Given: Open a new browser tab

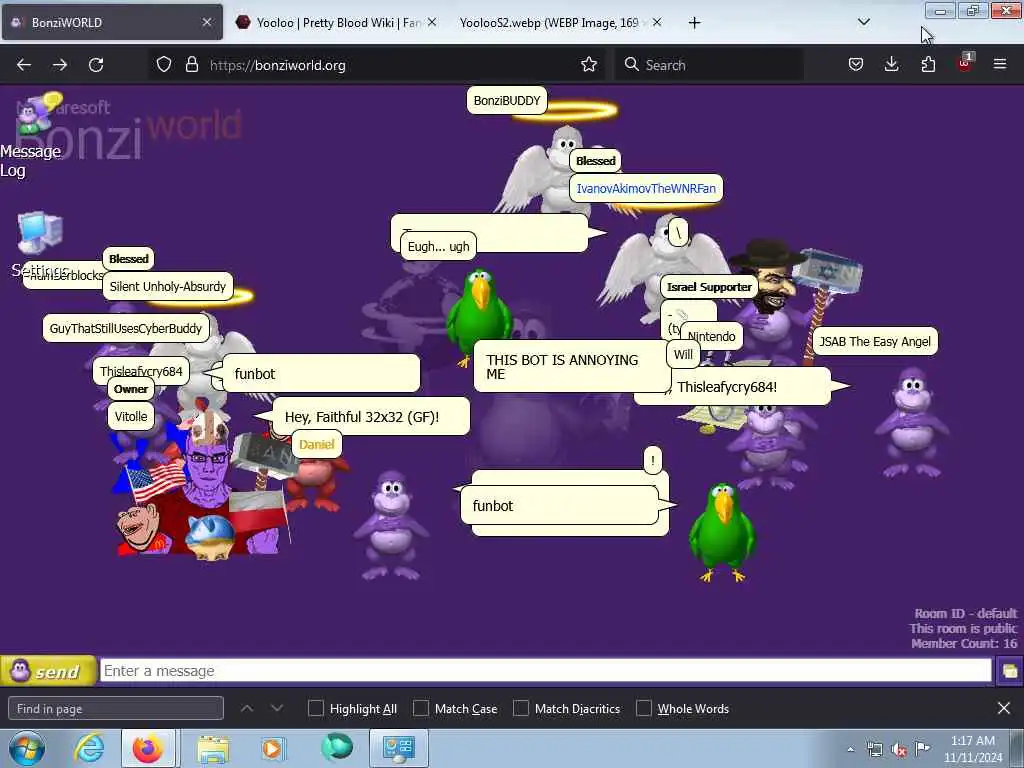Looking at the screenshot, I should click(x=694, y=23).
